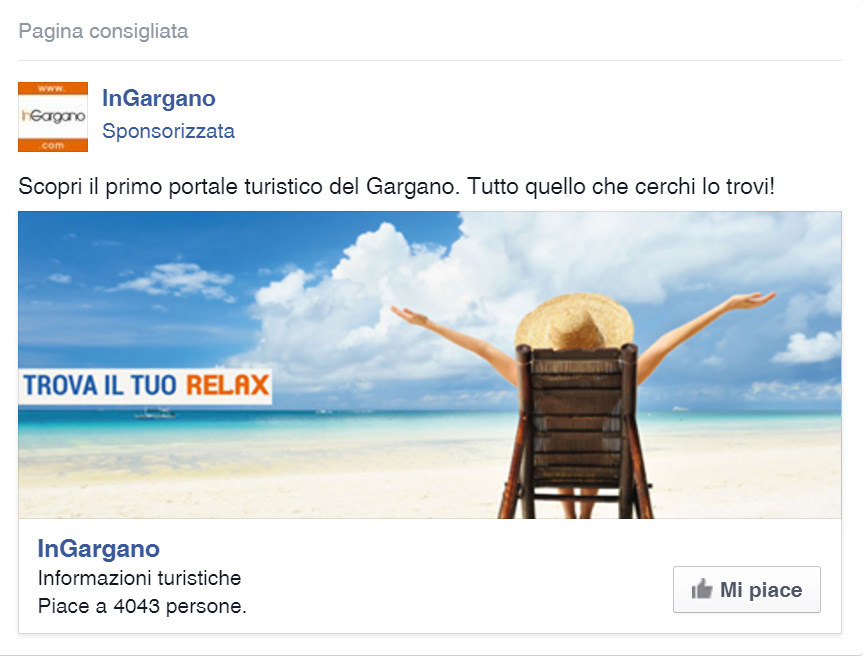Click the thumbs-up icon in Mi piace

[702, 589]
